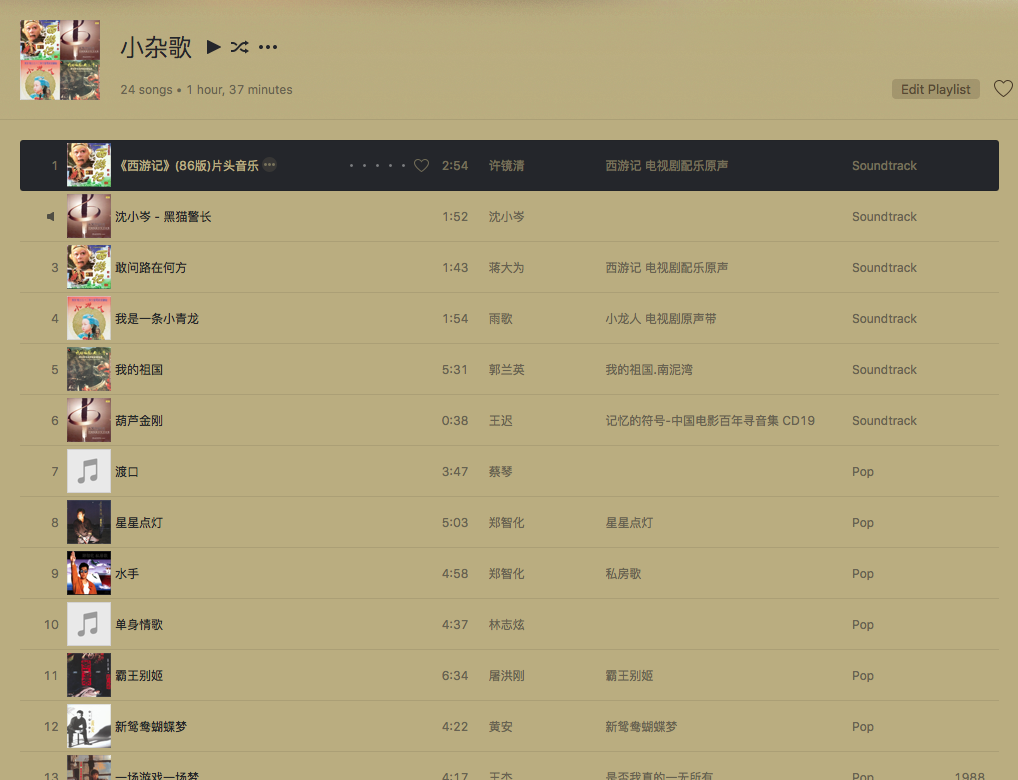This screenshot has height=780, width=1018.
Task: Click album artwork for 水手
Action: click(x=89, y=574)
